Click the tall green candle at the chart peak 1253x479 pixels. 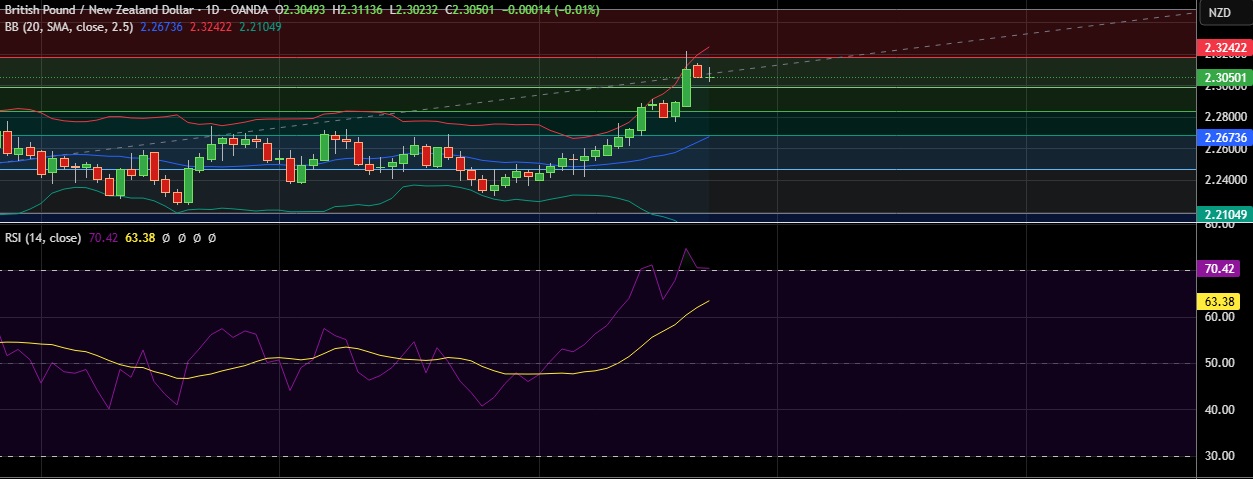[x=686, y=87]
